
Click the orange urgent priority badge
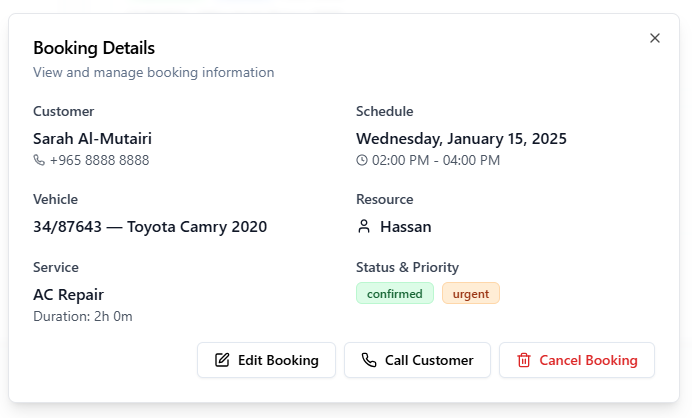[x=471, y=294]
